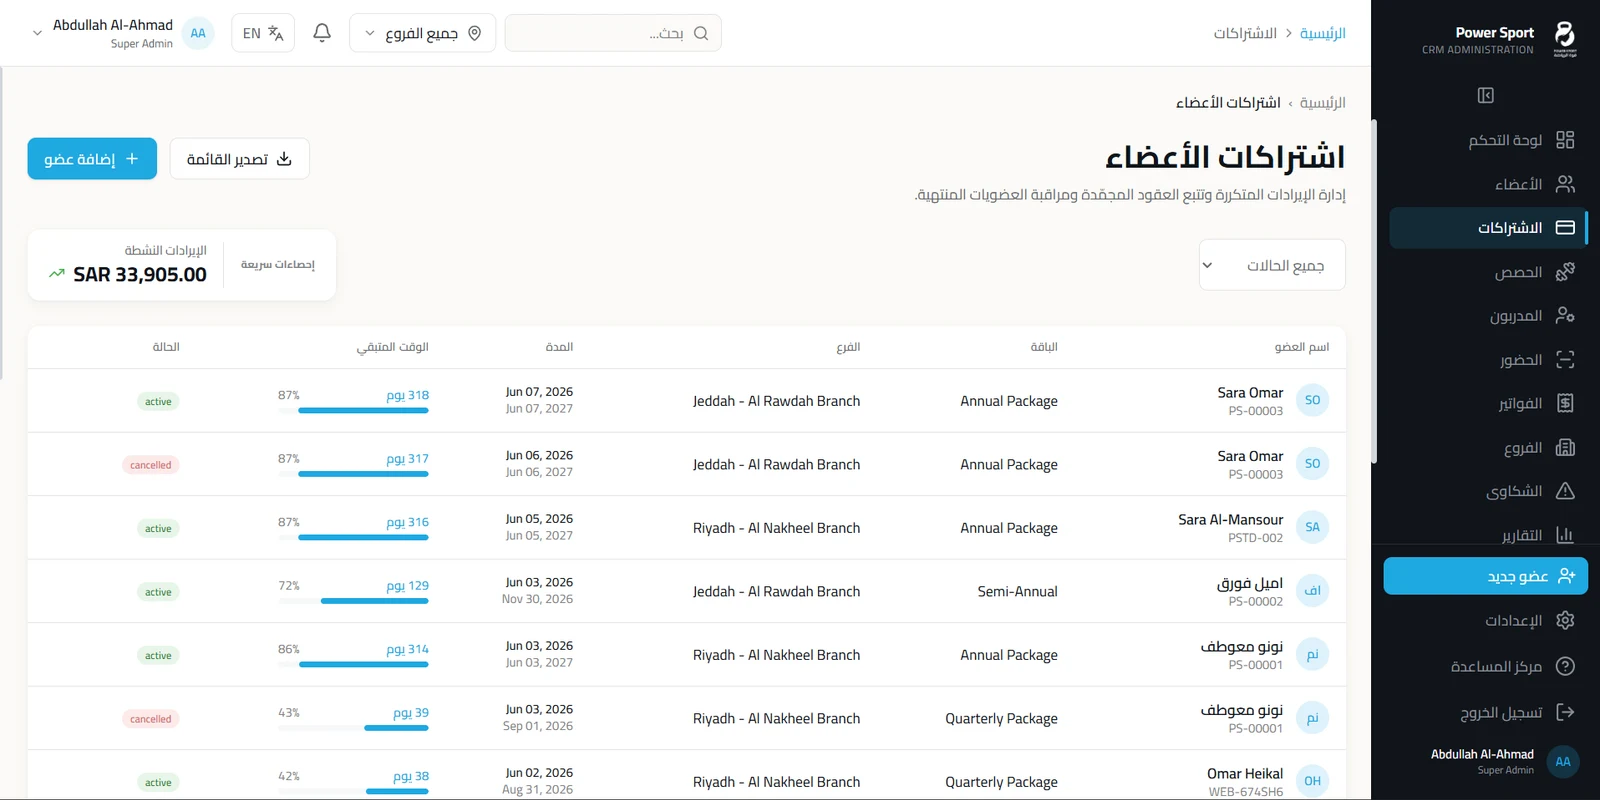Image resolution: width=1600 pixels, height=800 pixels.
Task: Go to الفواتير in the sidebar
Action: [x=1488, y=403]
